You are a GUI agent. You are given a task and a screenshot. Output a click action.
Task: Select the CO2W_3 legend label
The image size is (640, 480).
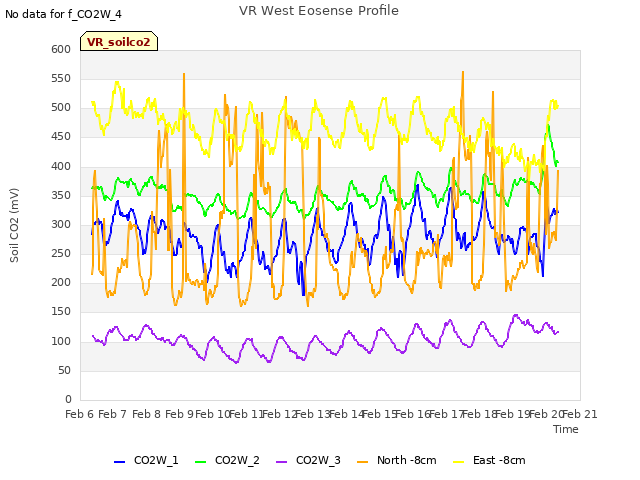pyautogui.click(x=318, y=460)
